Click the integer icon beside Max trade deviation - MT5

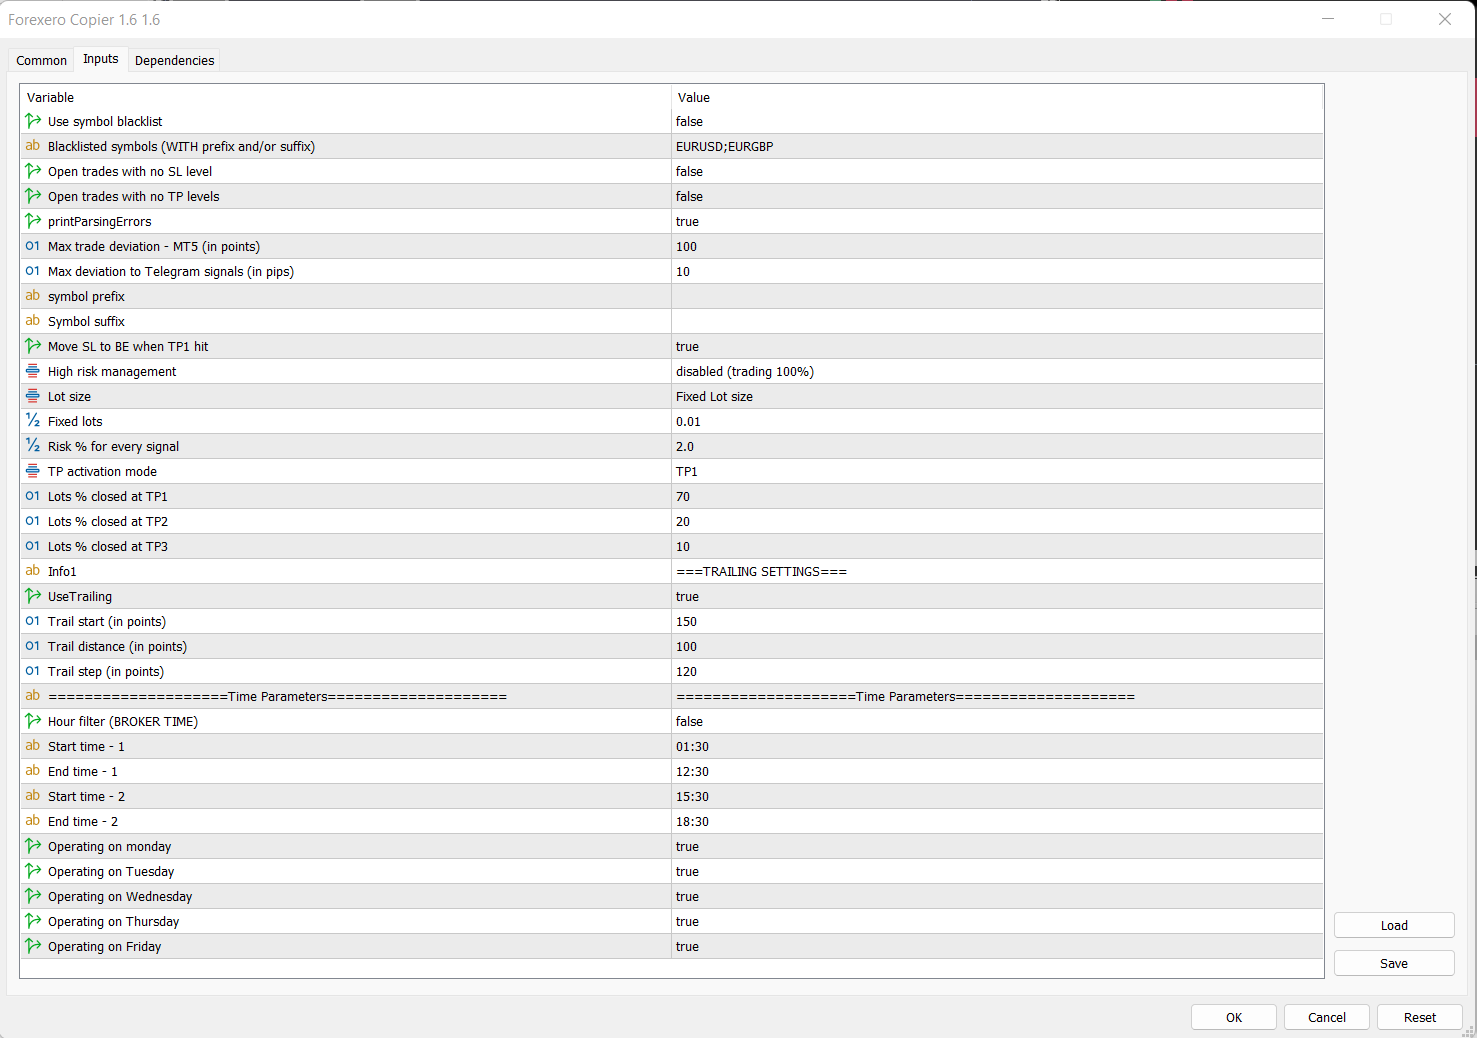tap(33, 246)
